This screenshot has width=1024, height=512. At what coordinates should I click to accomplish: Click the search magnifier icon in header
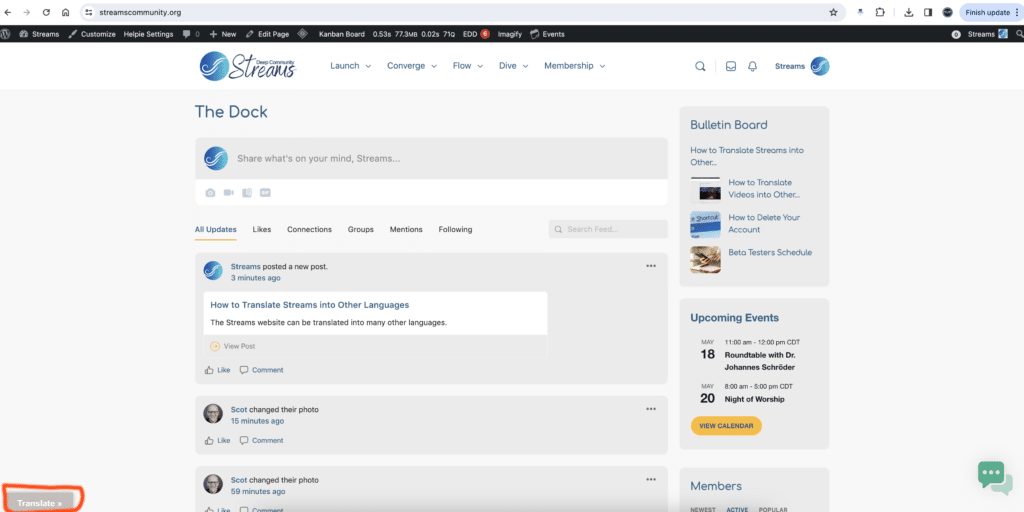tap(700, 66)
